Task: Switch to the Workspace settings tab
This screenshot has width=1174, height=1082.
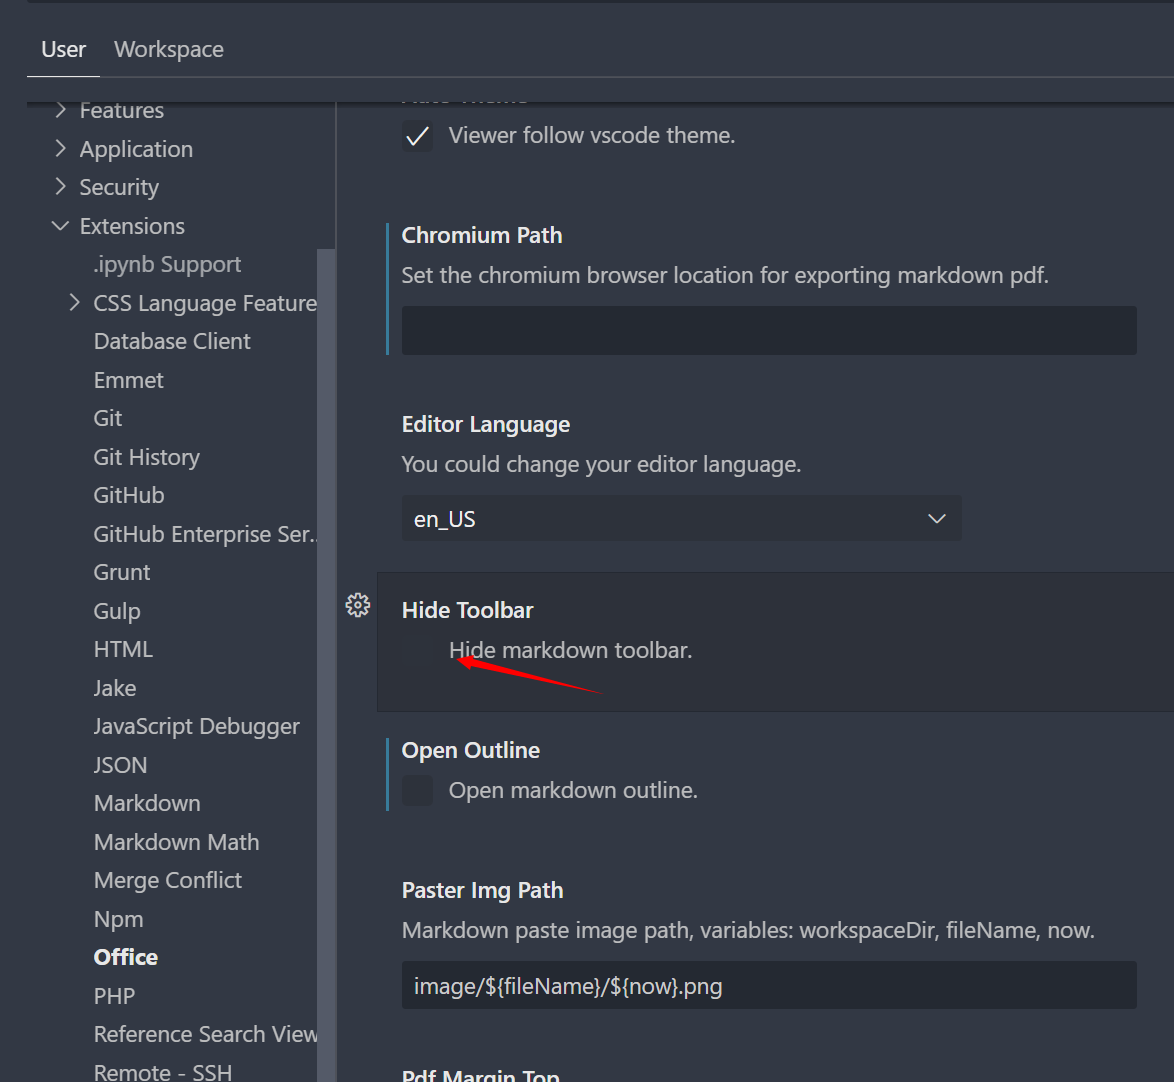Action: (x=168, y=49)
